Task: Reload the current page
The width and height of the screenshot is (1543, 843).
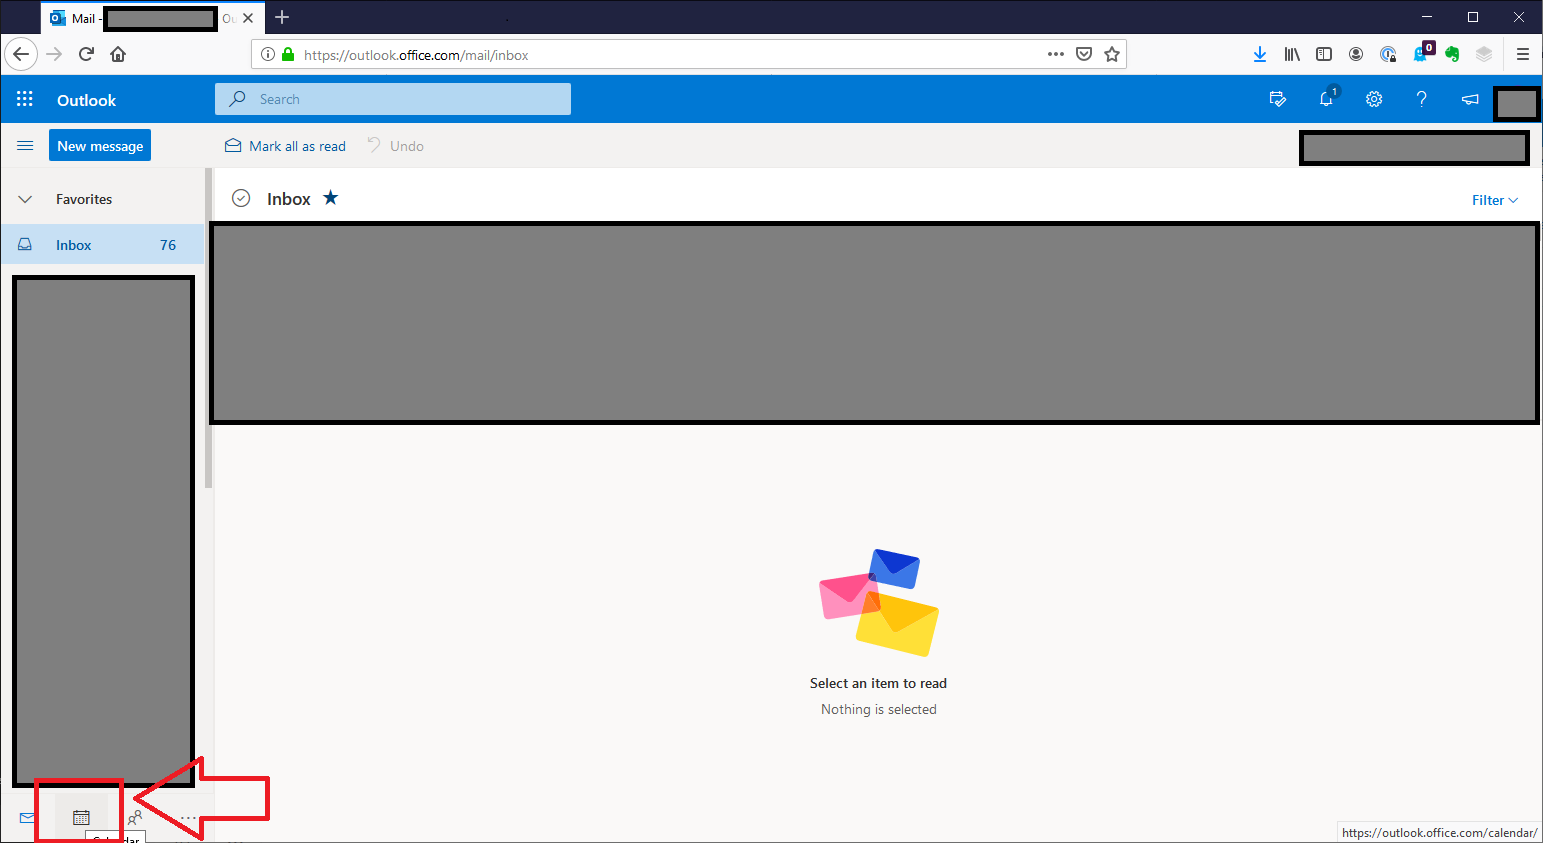Action: tap(86, 54)
